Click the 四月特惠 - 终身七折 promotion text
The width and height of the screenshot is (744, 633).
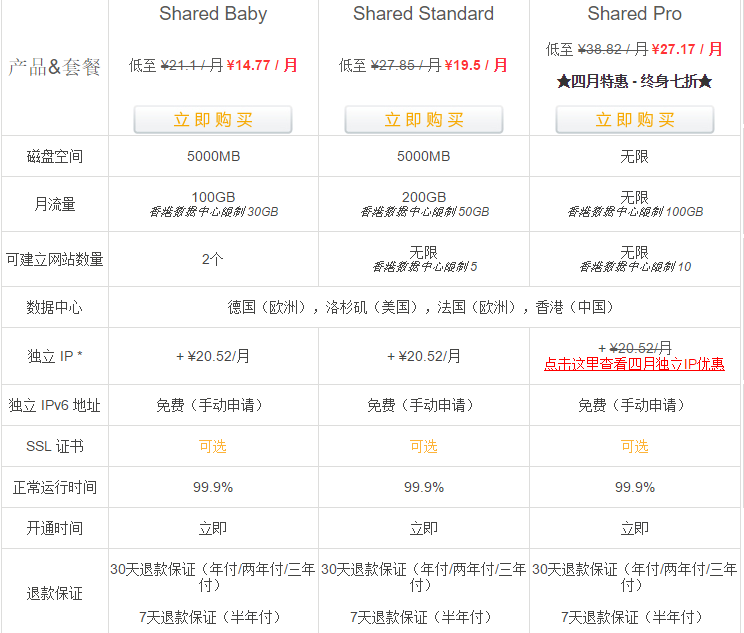634,82
